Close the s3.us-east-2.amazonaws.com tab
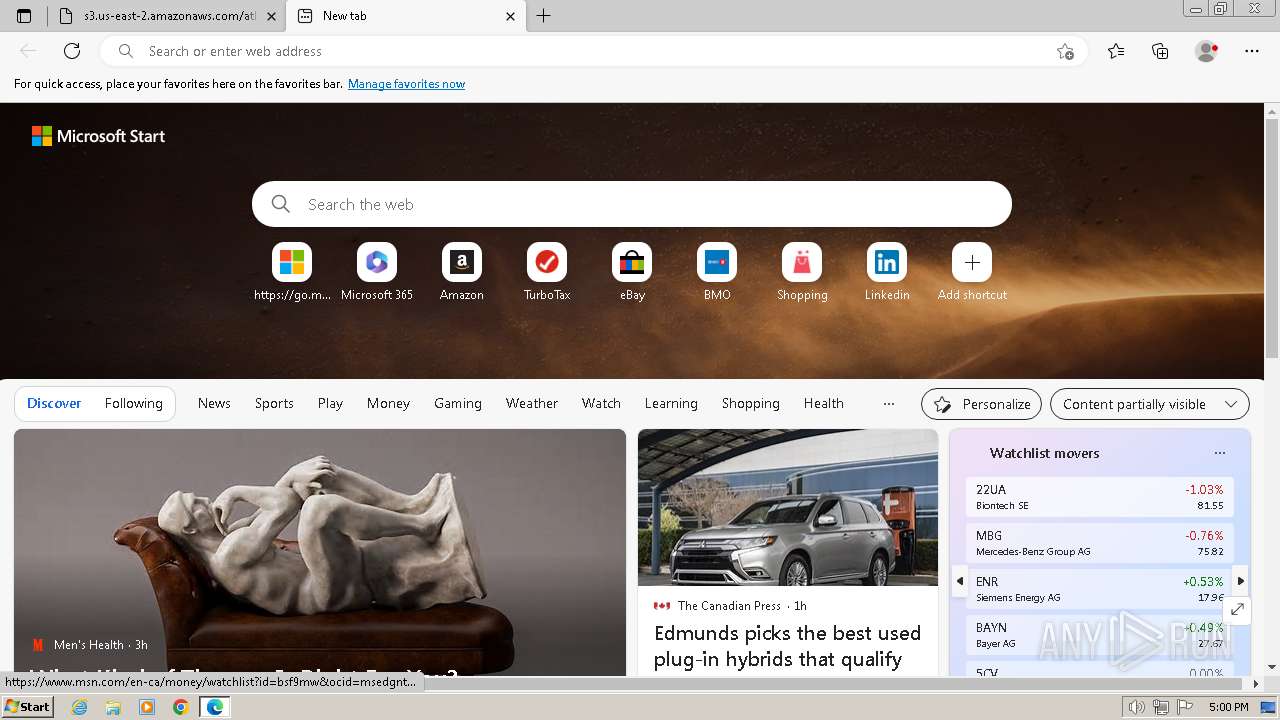This screenshot has height=720, width=1280. (271, 16)
